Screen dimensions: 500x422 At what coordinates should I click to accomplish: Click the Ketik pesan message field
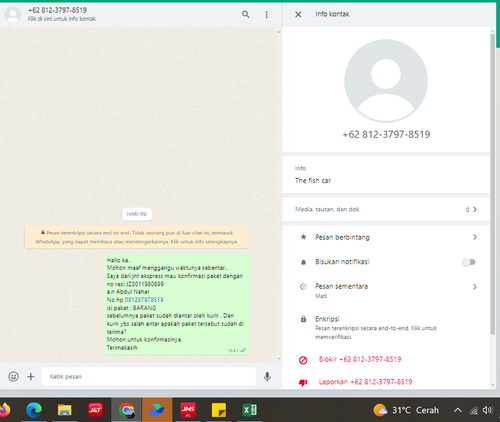149,376
